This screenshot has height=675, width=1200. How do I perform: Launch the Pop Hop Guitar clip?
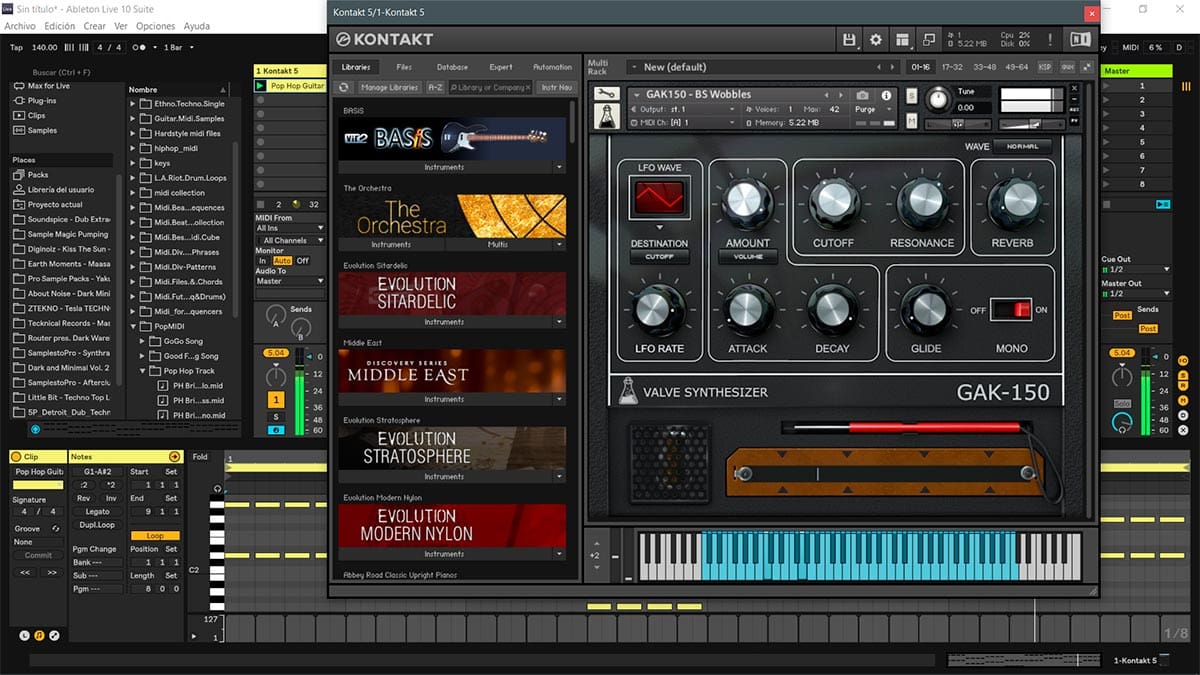(261, 87)
